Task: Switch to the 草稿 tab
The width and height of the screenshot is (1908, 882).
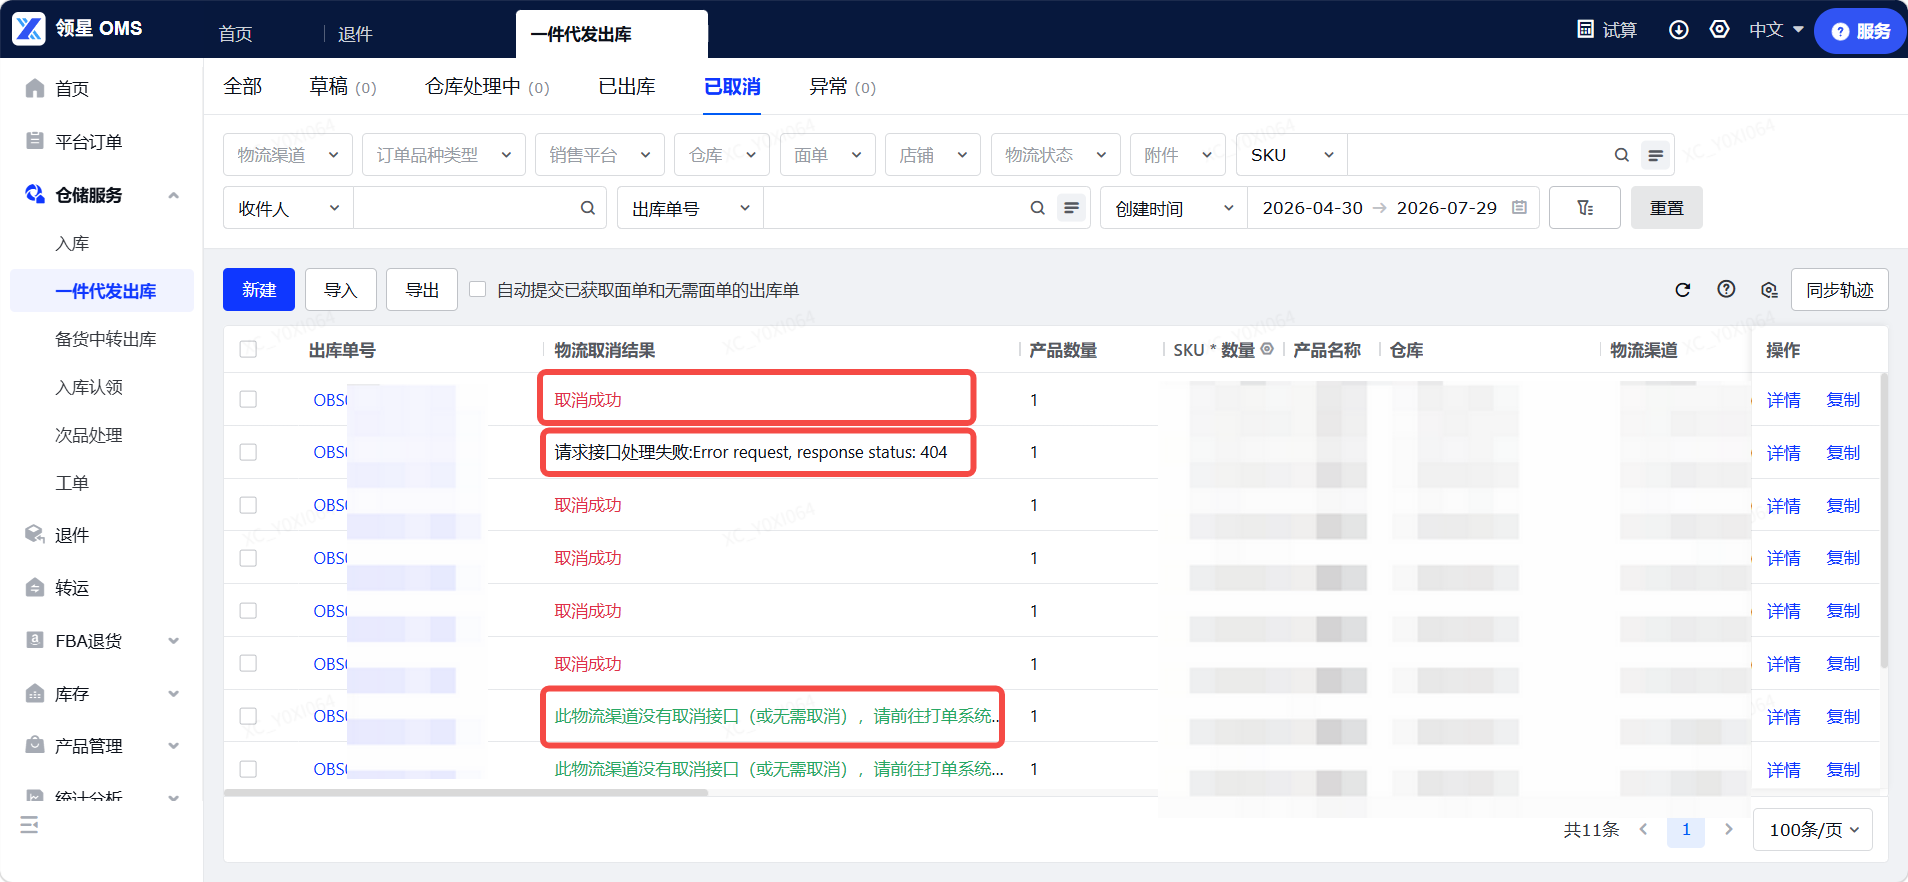Action: (x=343, y=87)
